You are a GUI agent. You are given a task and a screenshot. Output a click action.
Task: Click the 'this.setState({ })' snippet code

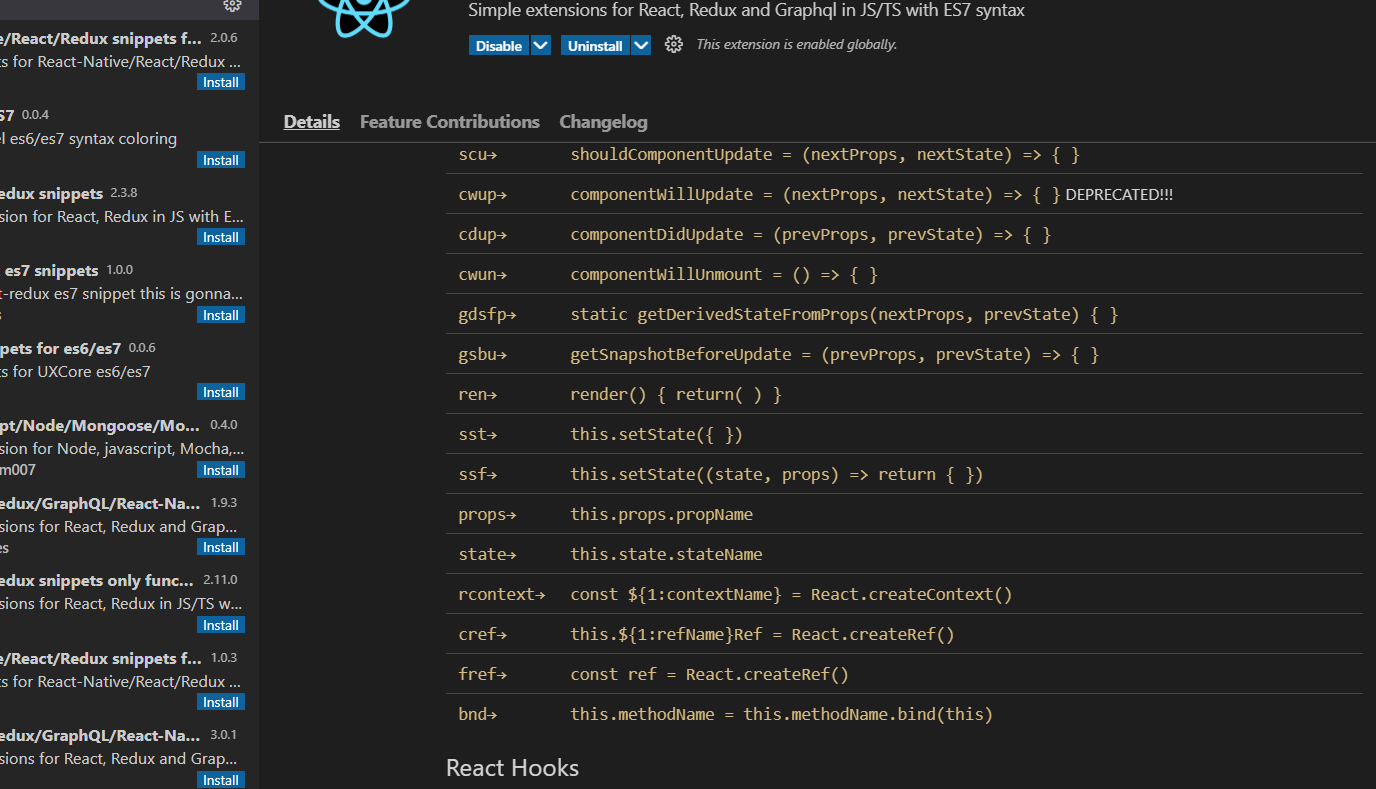tap(657, 435)
